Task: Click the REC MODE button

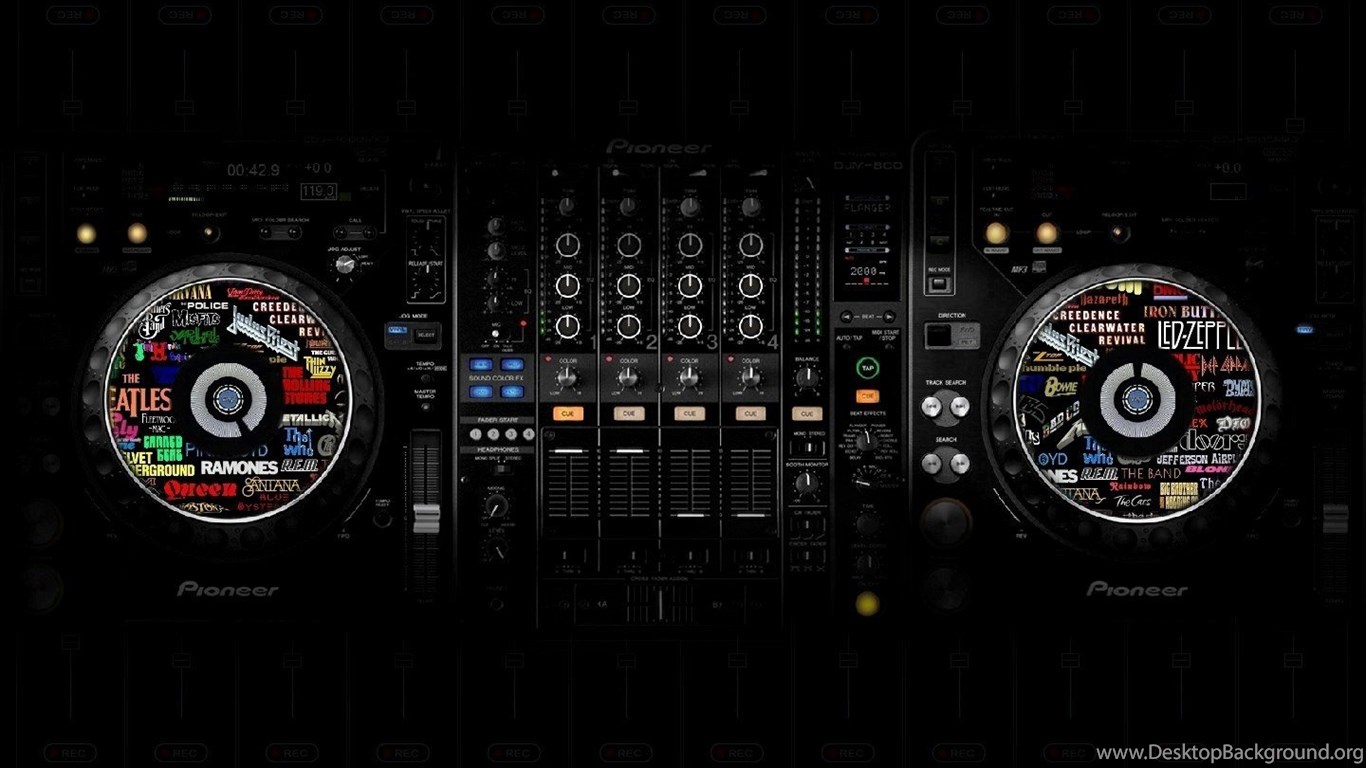Action: [x=939, y=284]
